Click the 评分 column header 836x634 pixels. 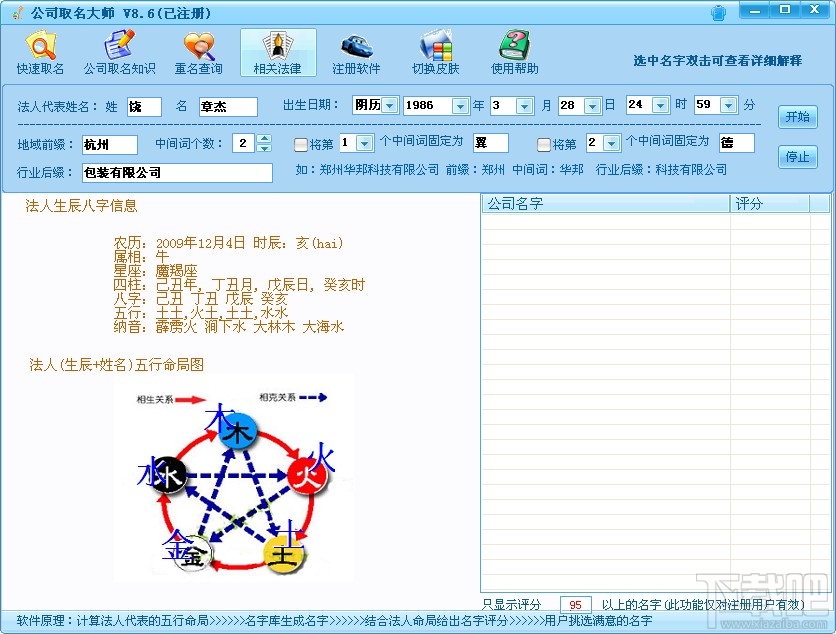pyautogui.click(x=770, y=204)
